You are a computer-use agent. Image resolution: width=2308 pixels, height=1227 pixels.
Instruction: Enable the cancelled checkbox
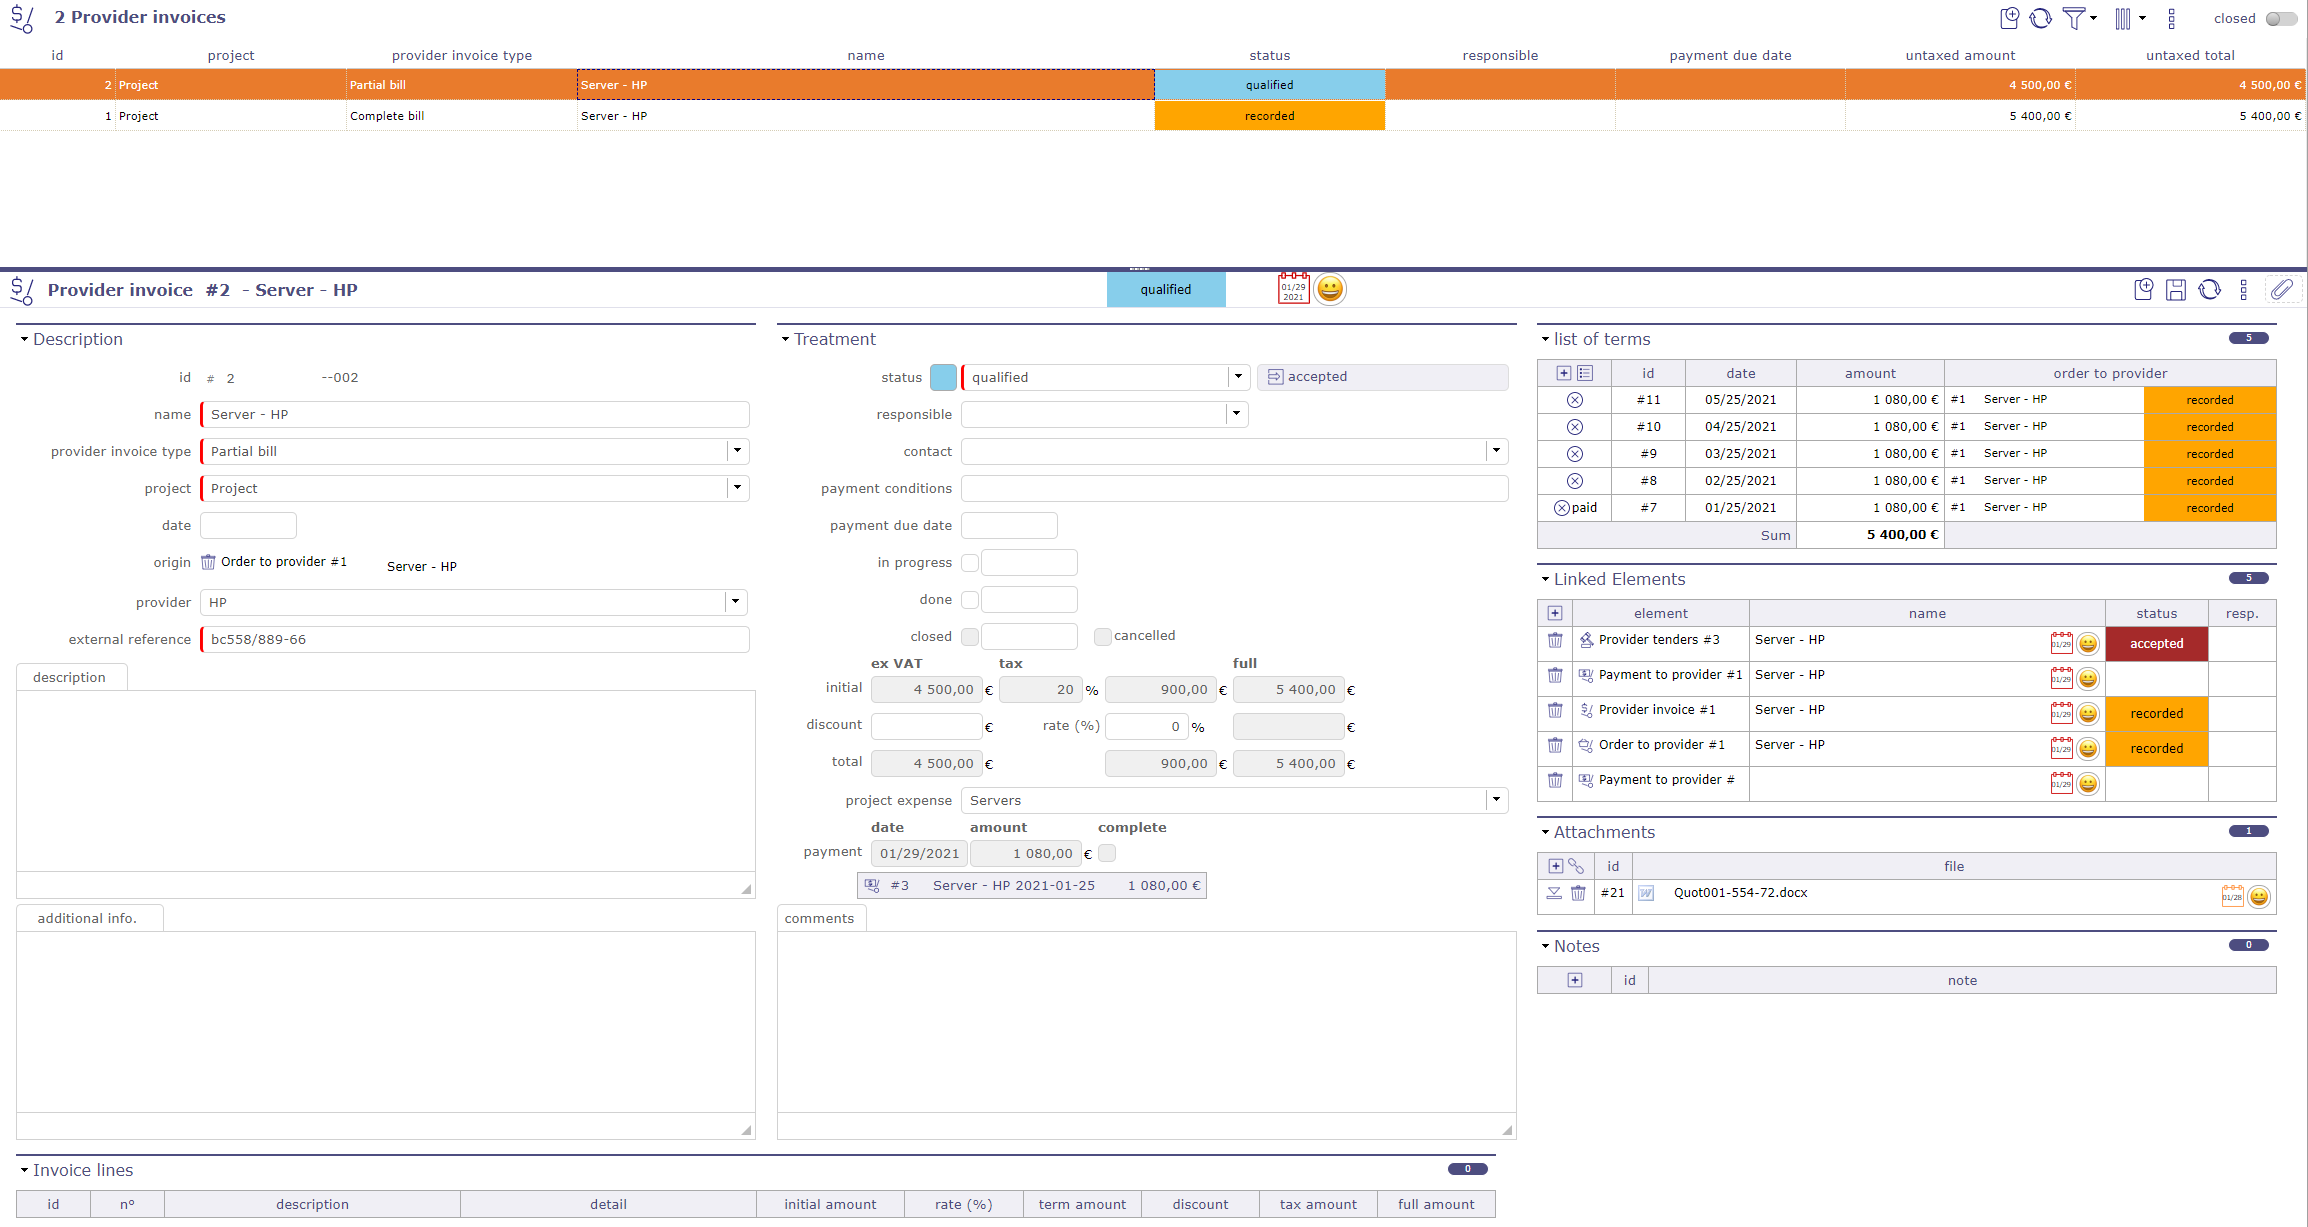(x=1102, y=636)
